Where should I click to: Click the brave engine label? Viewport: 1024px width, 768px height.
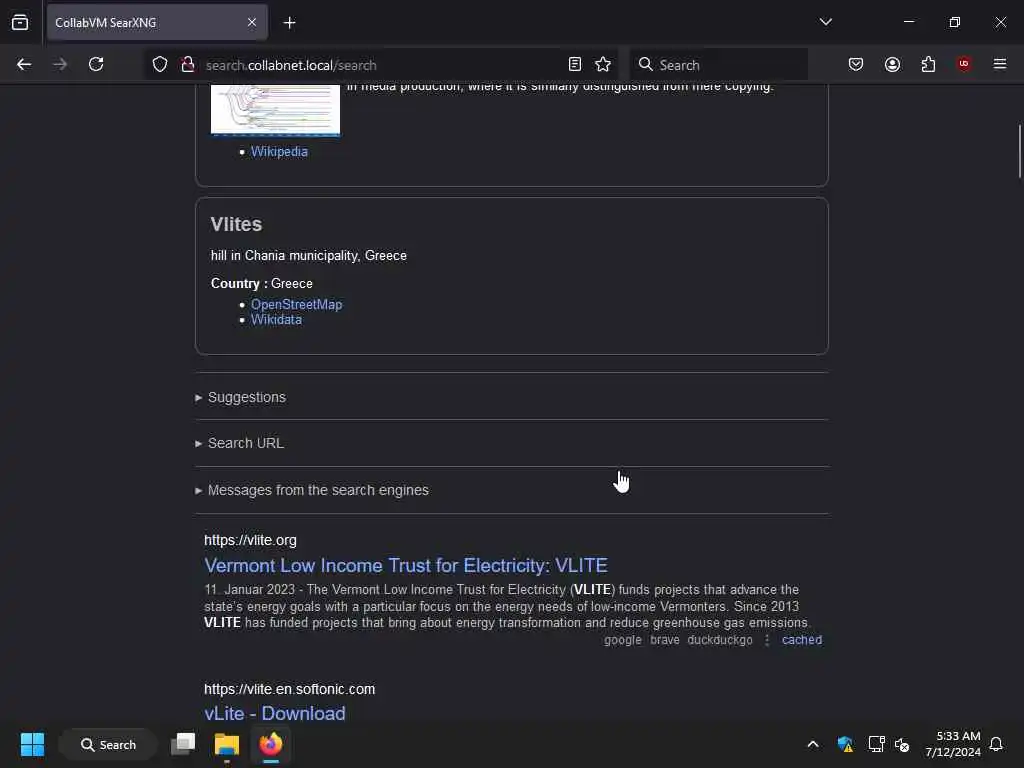665,640
